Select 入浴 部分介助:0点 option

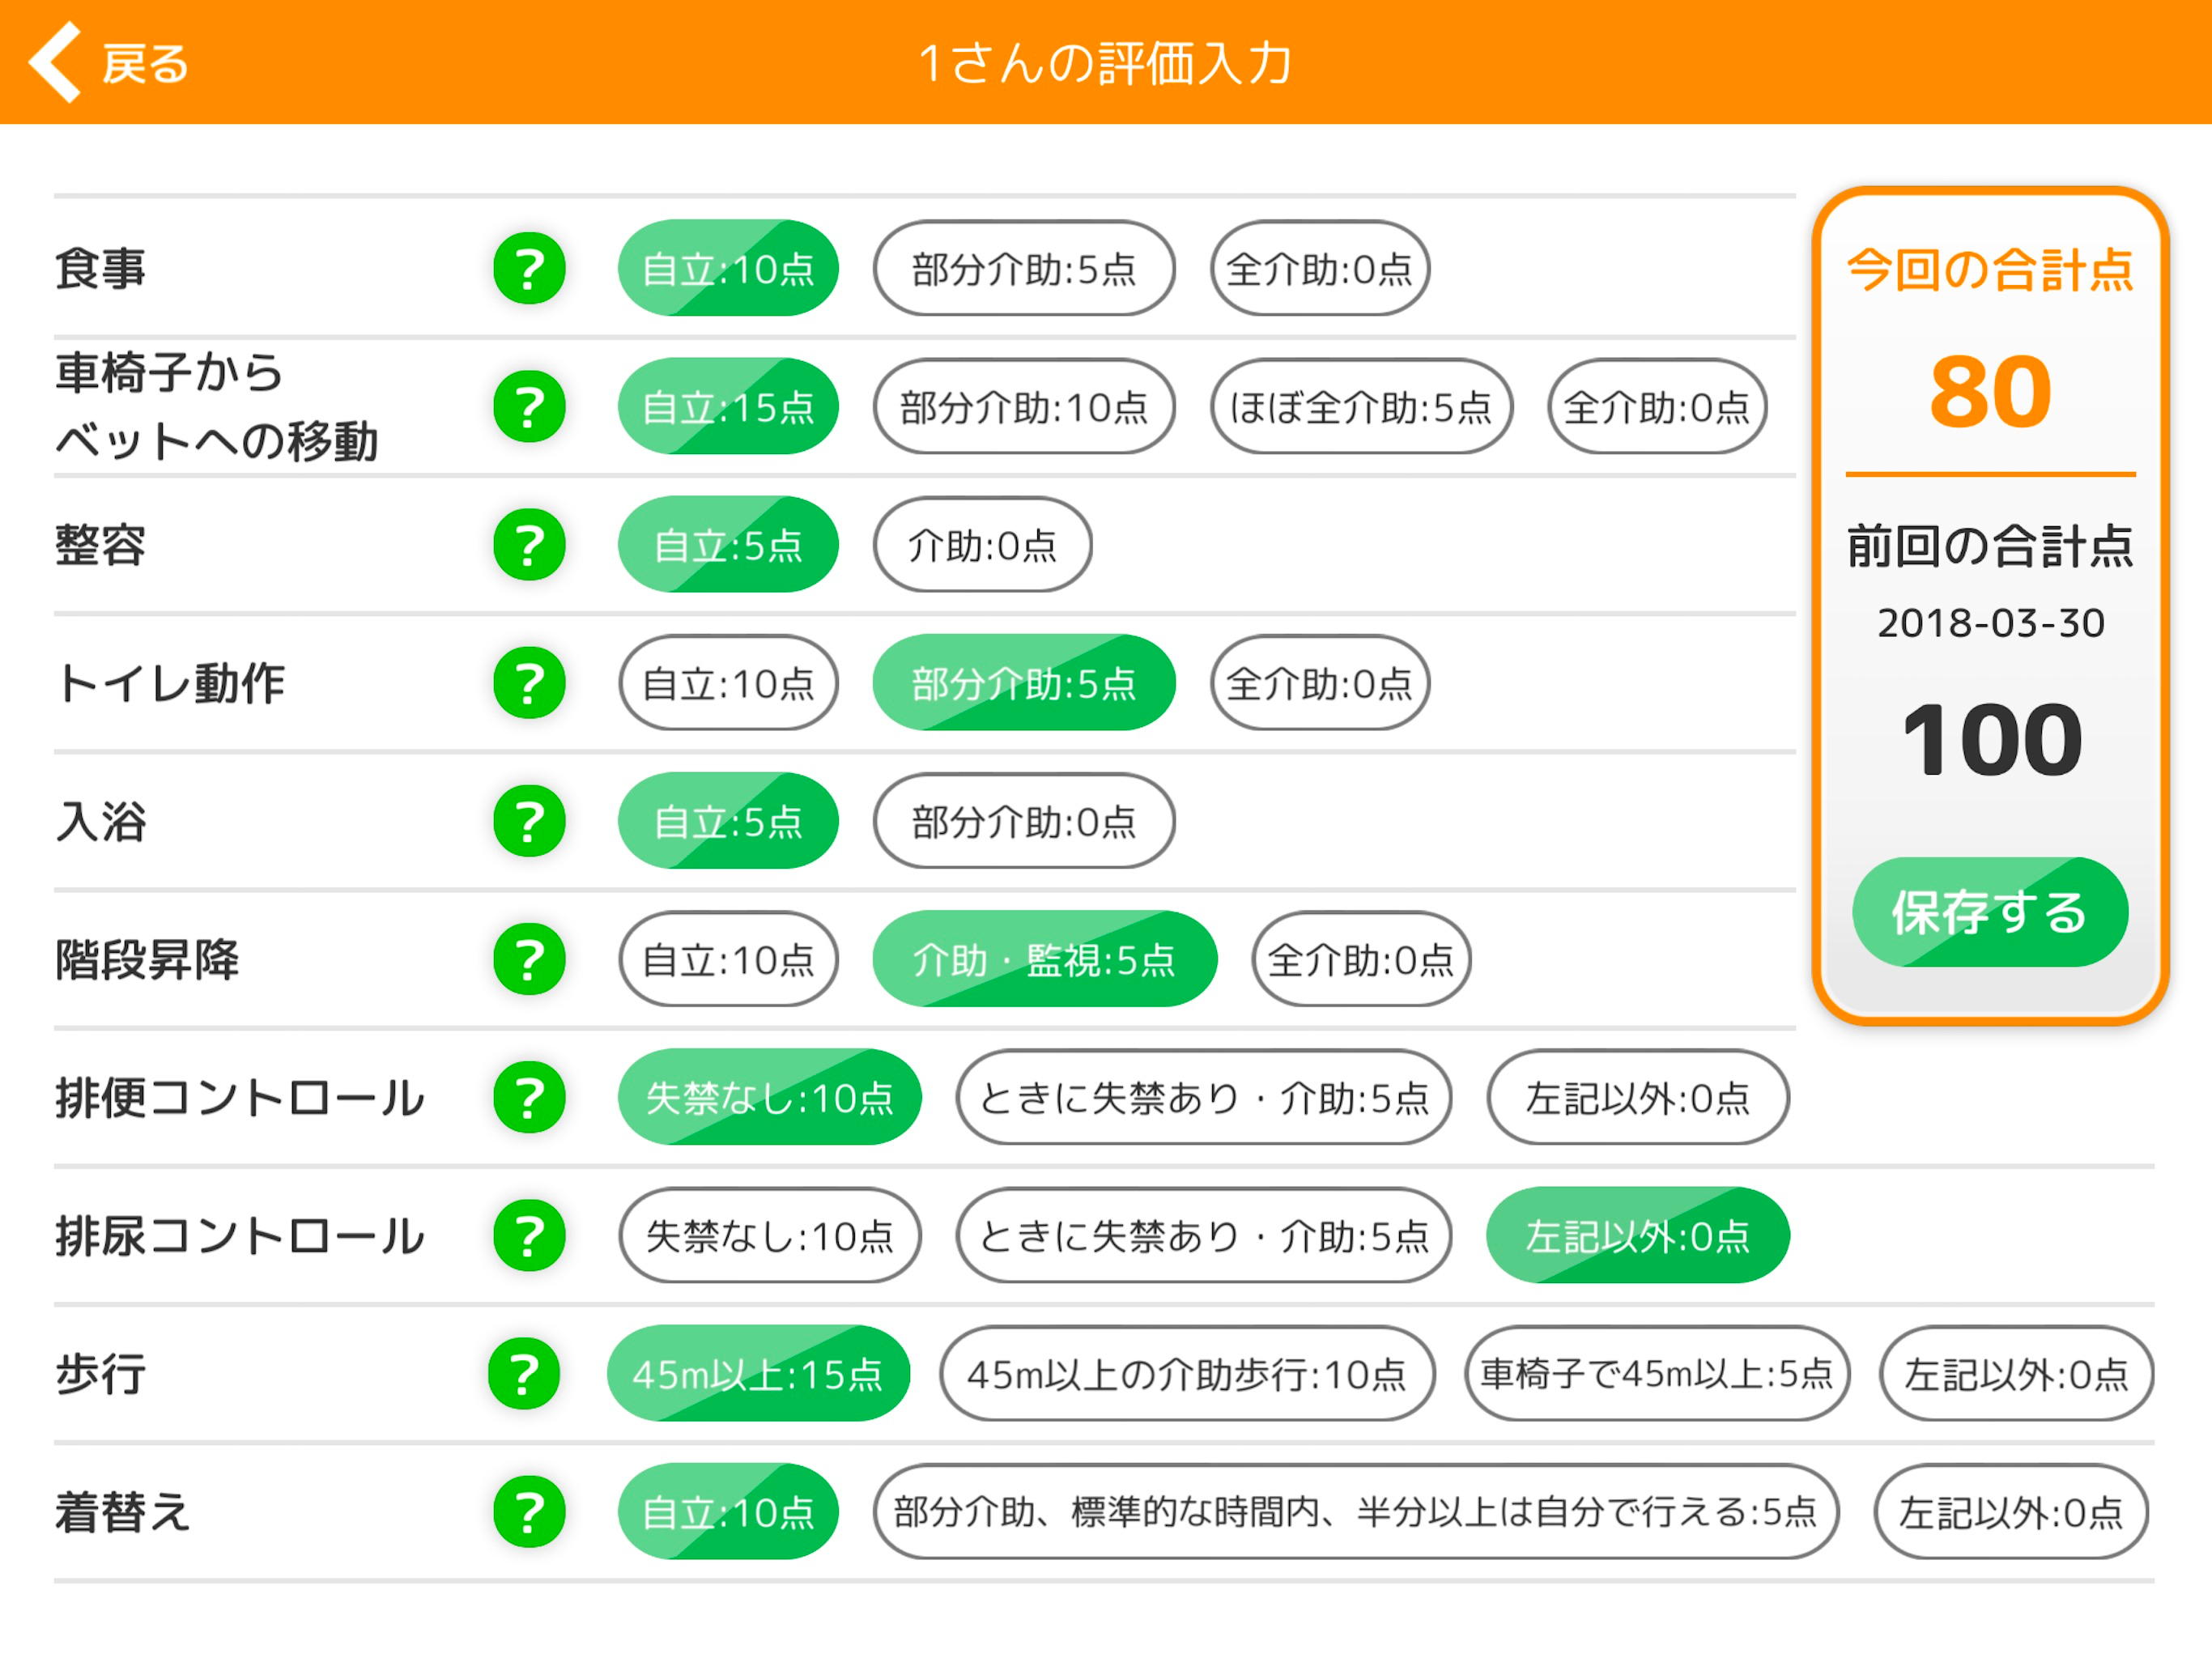click(1024, 820)
